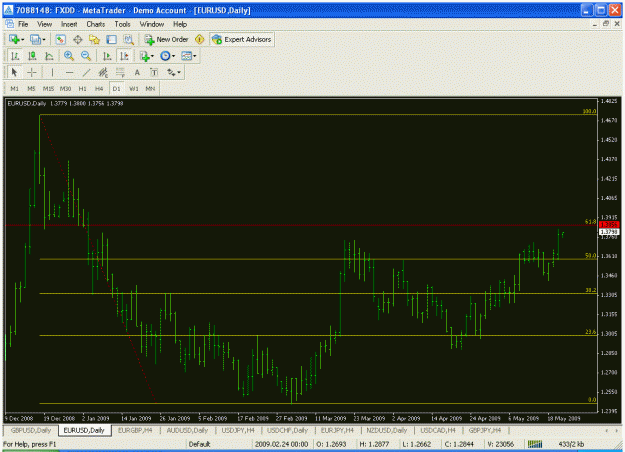The width and height of the screenshot is (625, 452).
Task: Switch to the AUDUSD,Daily chart tab
Action: (x=187, y=430)
